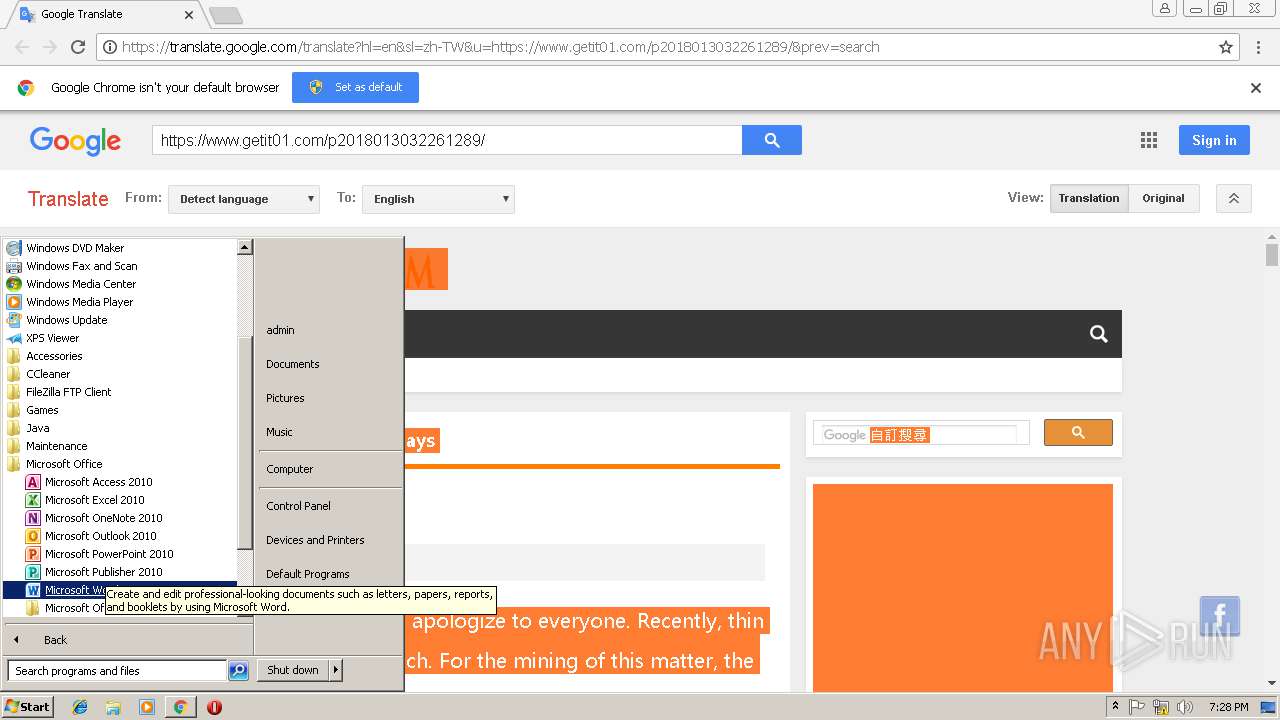Screen dimensions: 1280x720
Task: Bookmark this page with the star icon
Action: (1226, 47)
